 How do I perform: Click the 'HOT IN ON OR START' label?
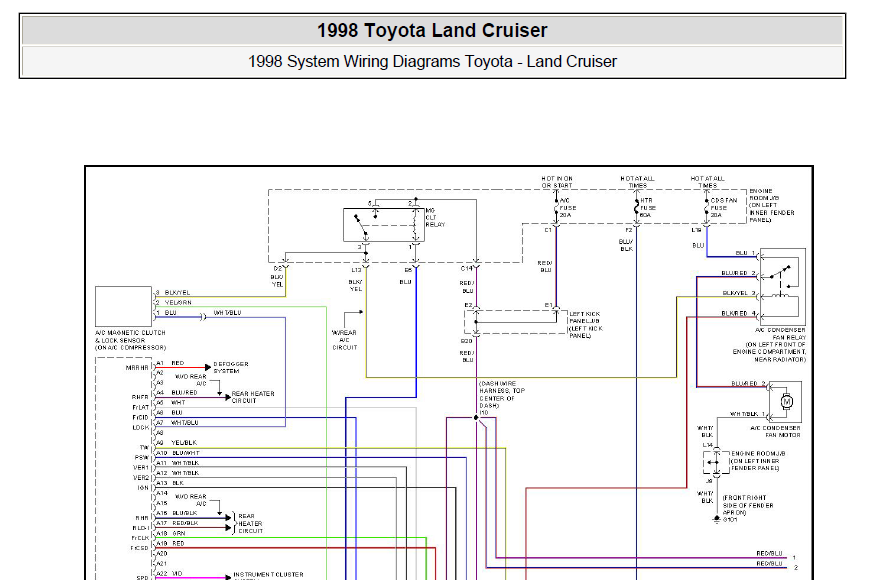(x=557, y=182)
